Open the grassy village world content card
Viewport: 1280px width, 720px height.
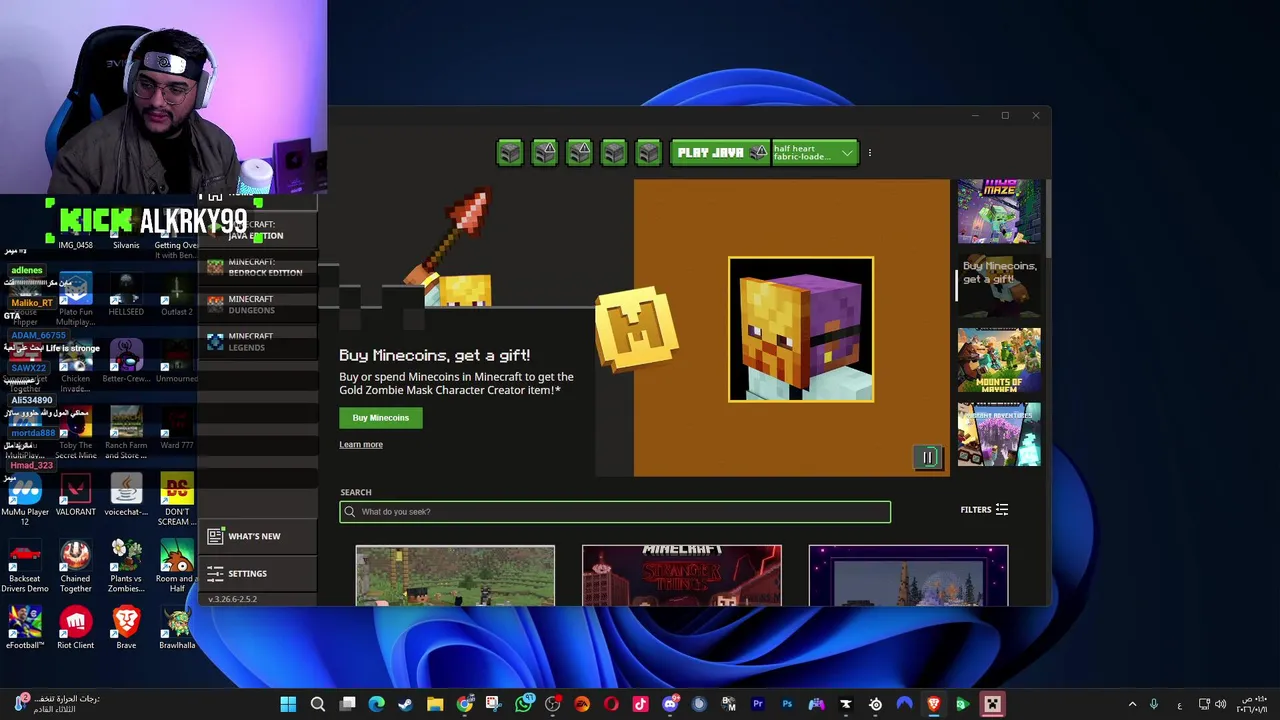click(x=455, y=575)
